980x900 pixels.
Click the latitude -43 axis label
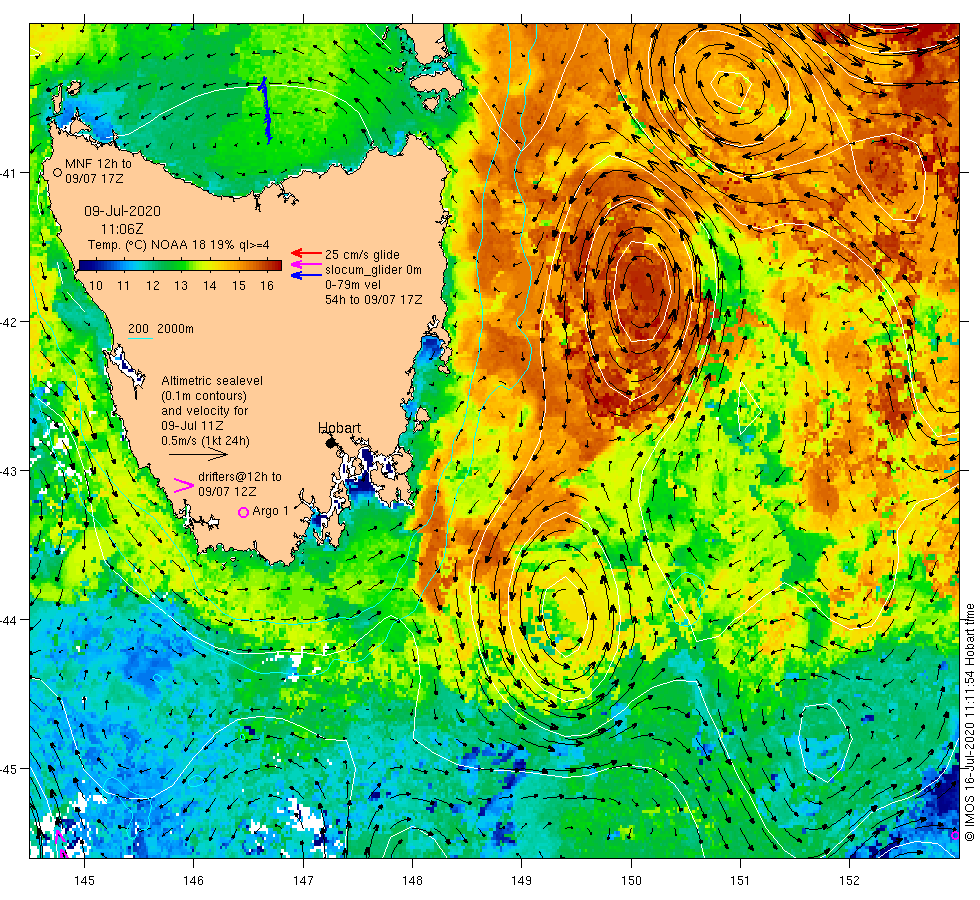[9, 471]
